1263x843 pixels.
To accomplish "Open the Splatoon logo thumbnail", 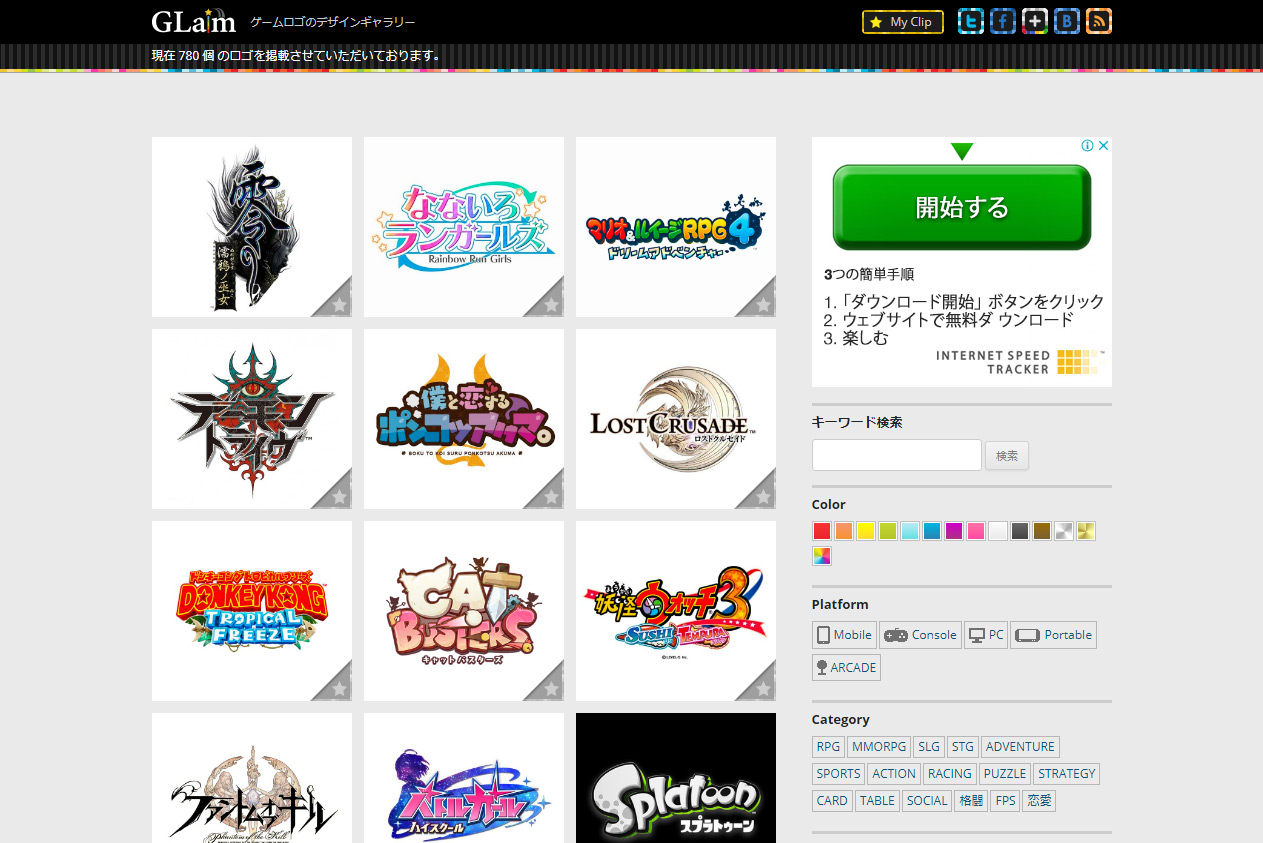I will click(x=676, y=778).
